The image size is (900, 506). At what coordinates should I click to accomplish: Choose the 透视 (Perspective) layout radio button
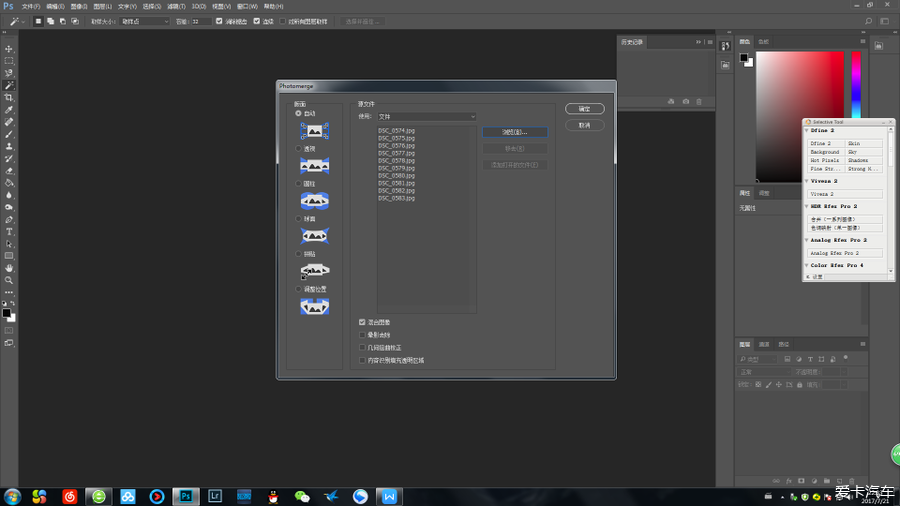pos(298,149)
